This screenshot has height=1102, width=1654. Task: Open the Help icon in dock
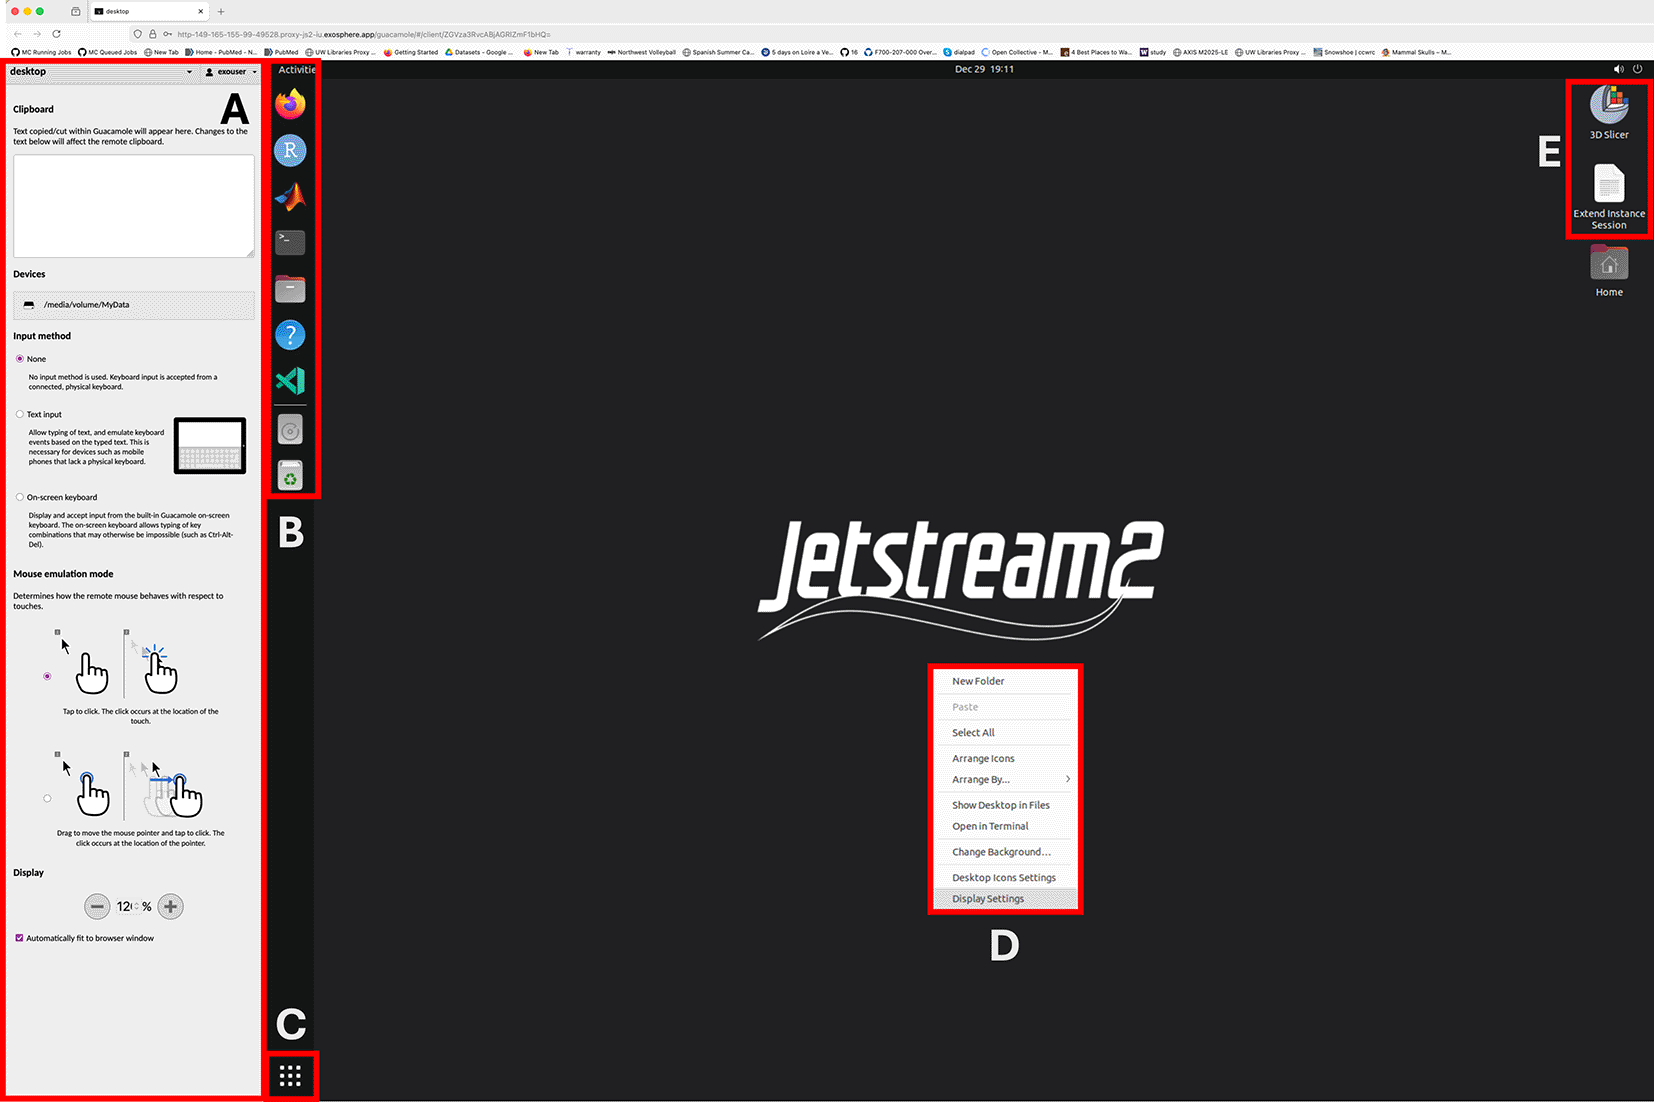[290, 335]
